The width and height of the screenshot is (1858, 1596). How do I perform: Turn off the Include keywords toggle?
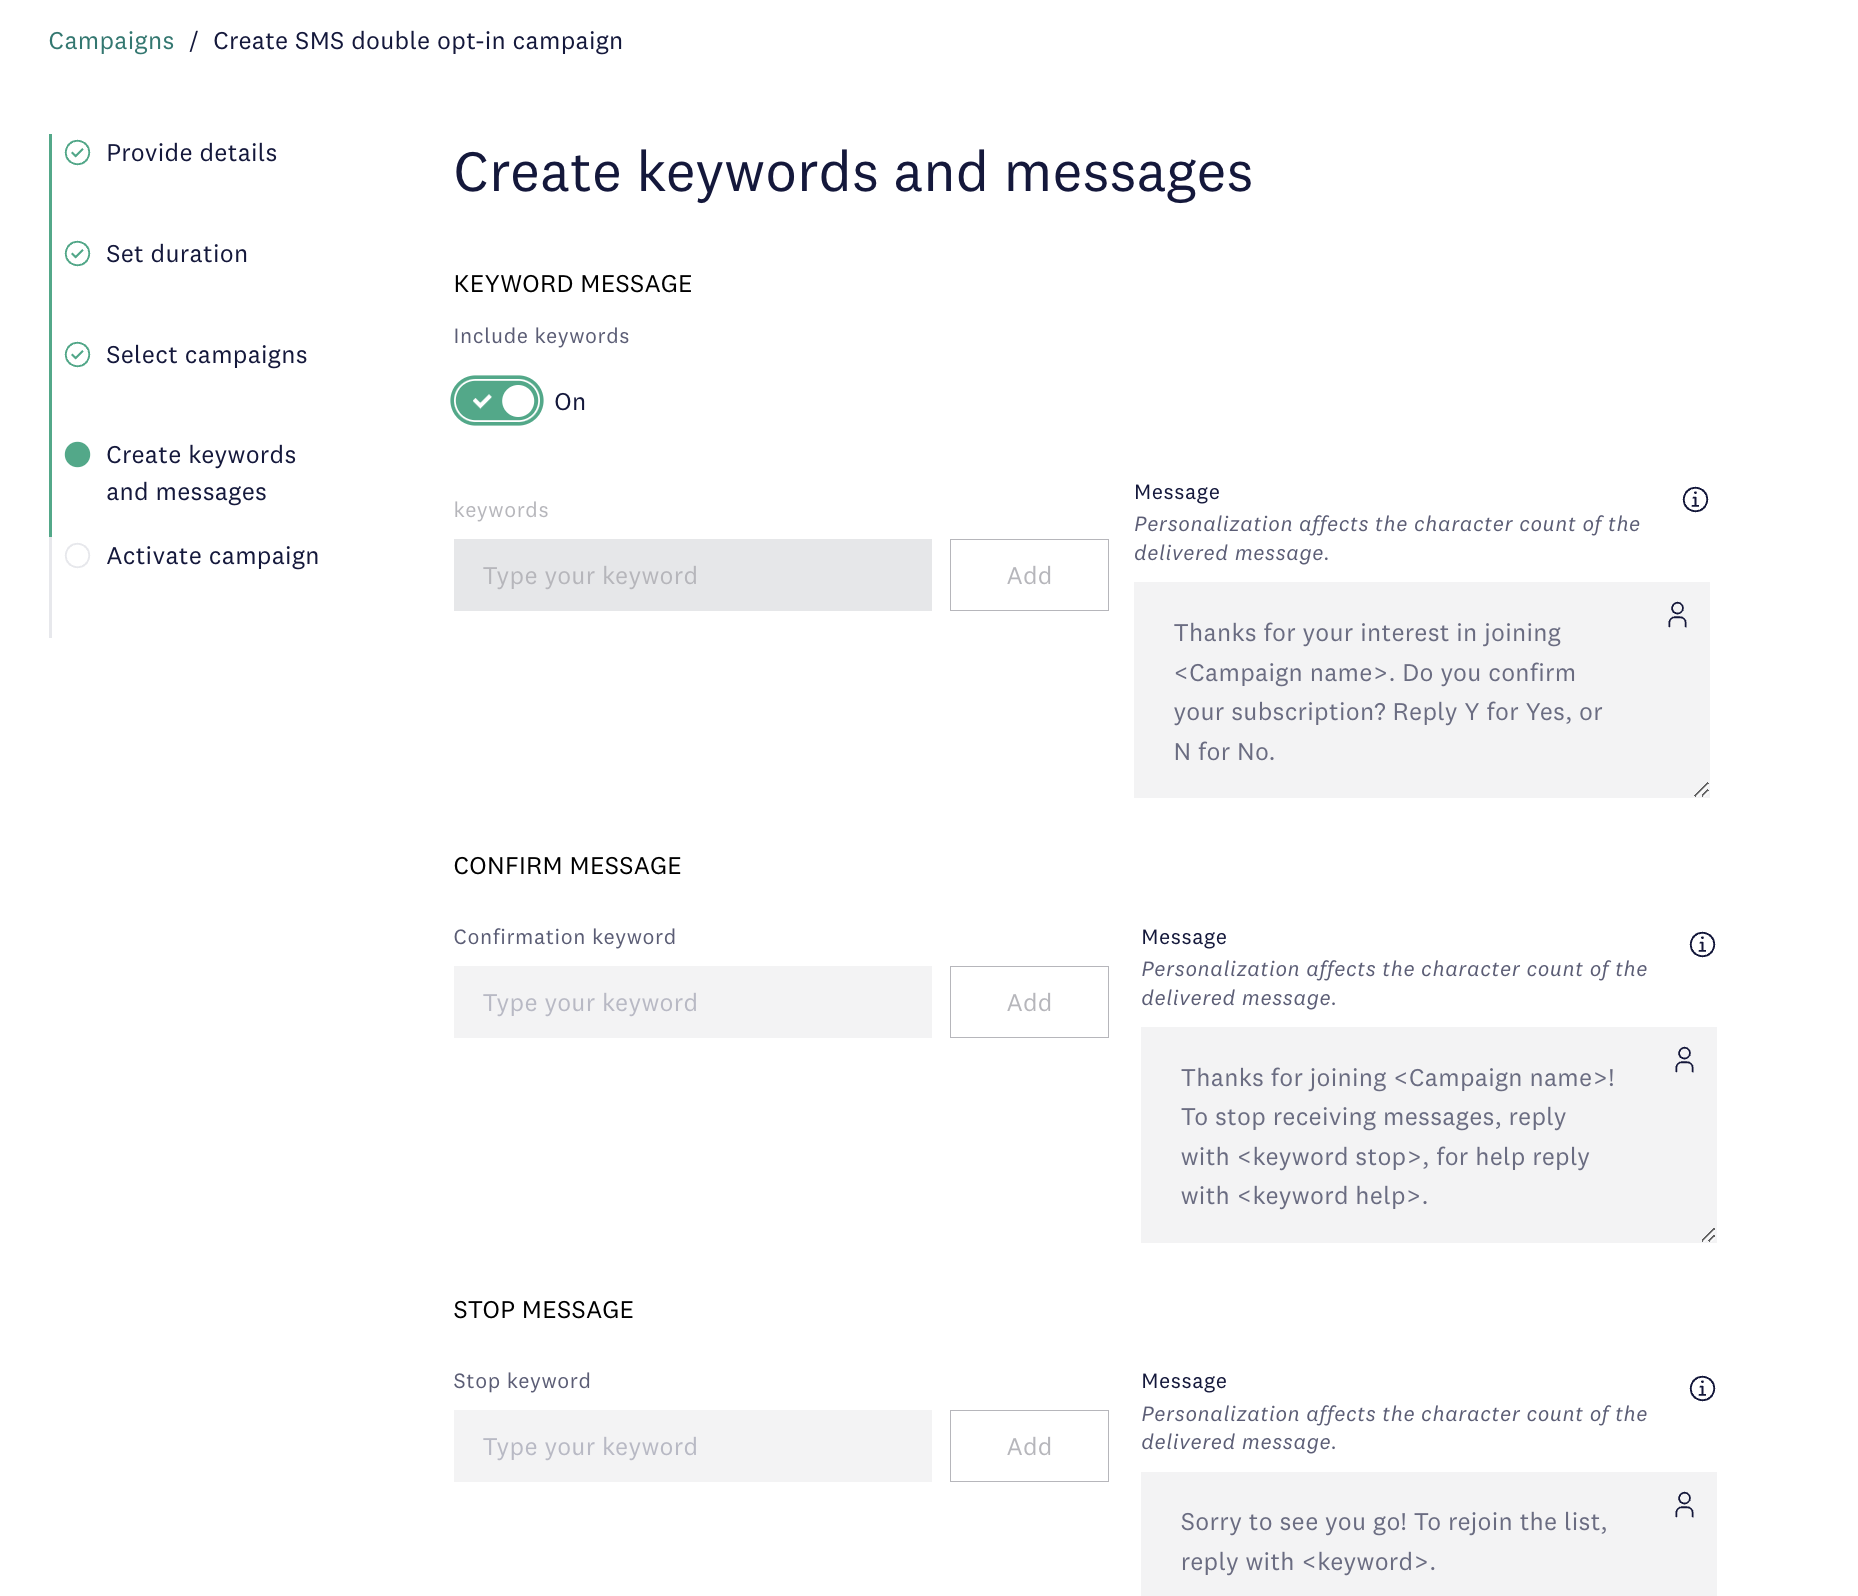point(497,401)
